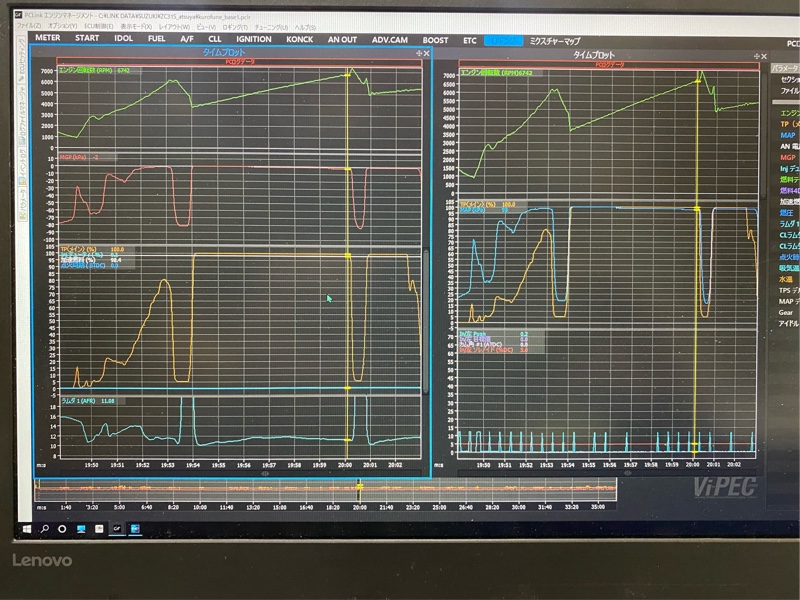Move the left タイムプロット panel using its move icon
The image size is (800, 600).
point(419,53)
